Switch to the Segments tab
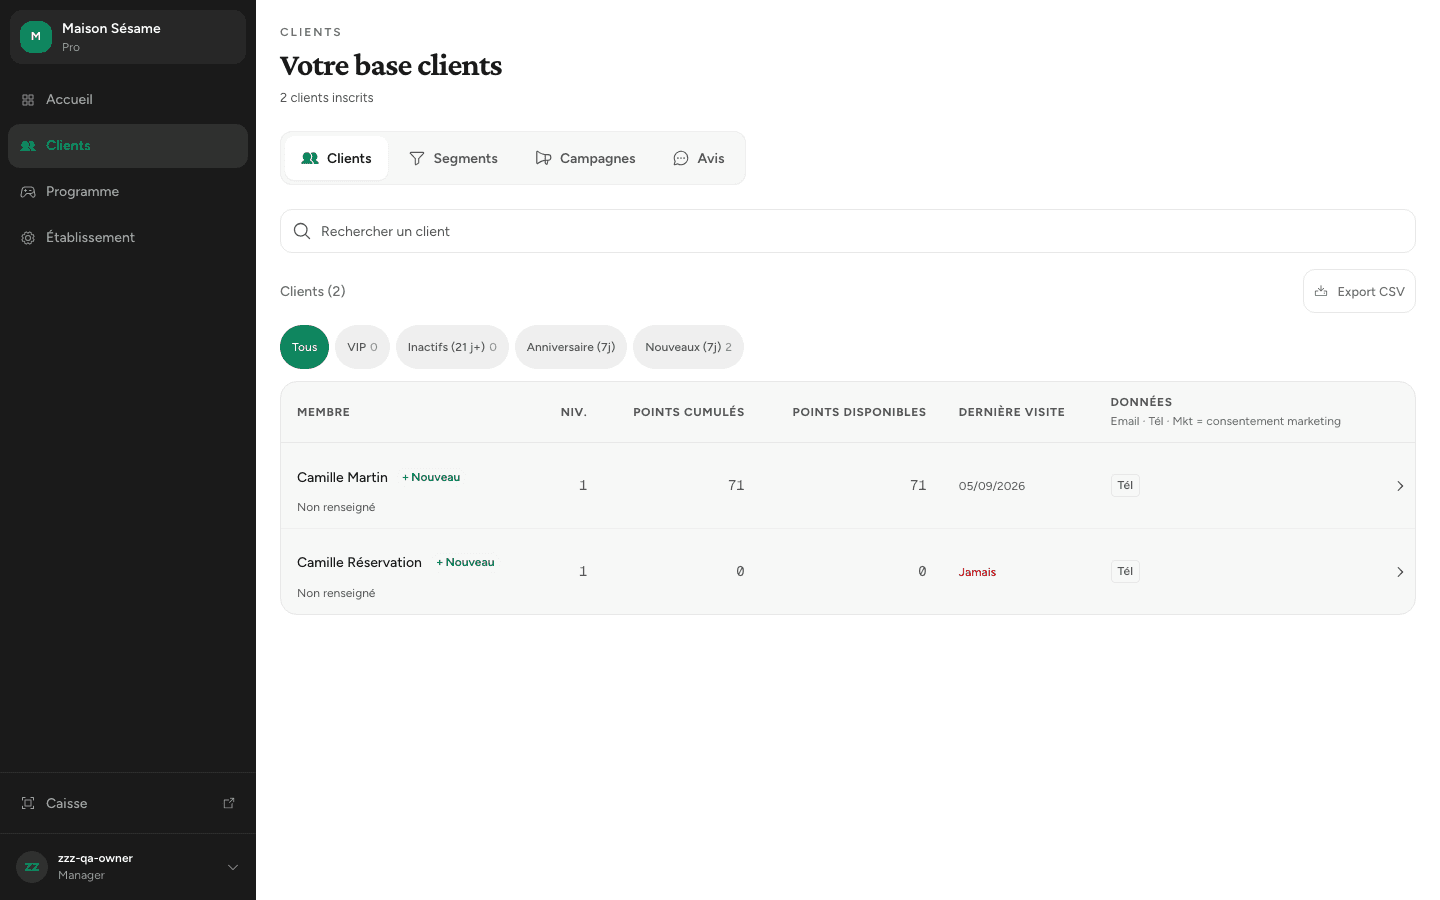 [x=453, y=158]
